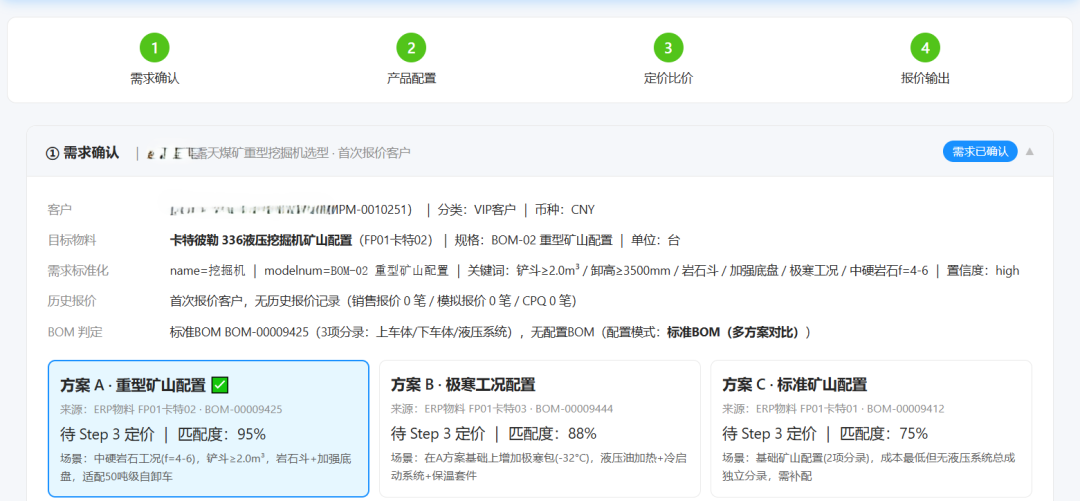Open the 定价比价 step label

tap(668, 78)
